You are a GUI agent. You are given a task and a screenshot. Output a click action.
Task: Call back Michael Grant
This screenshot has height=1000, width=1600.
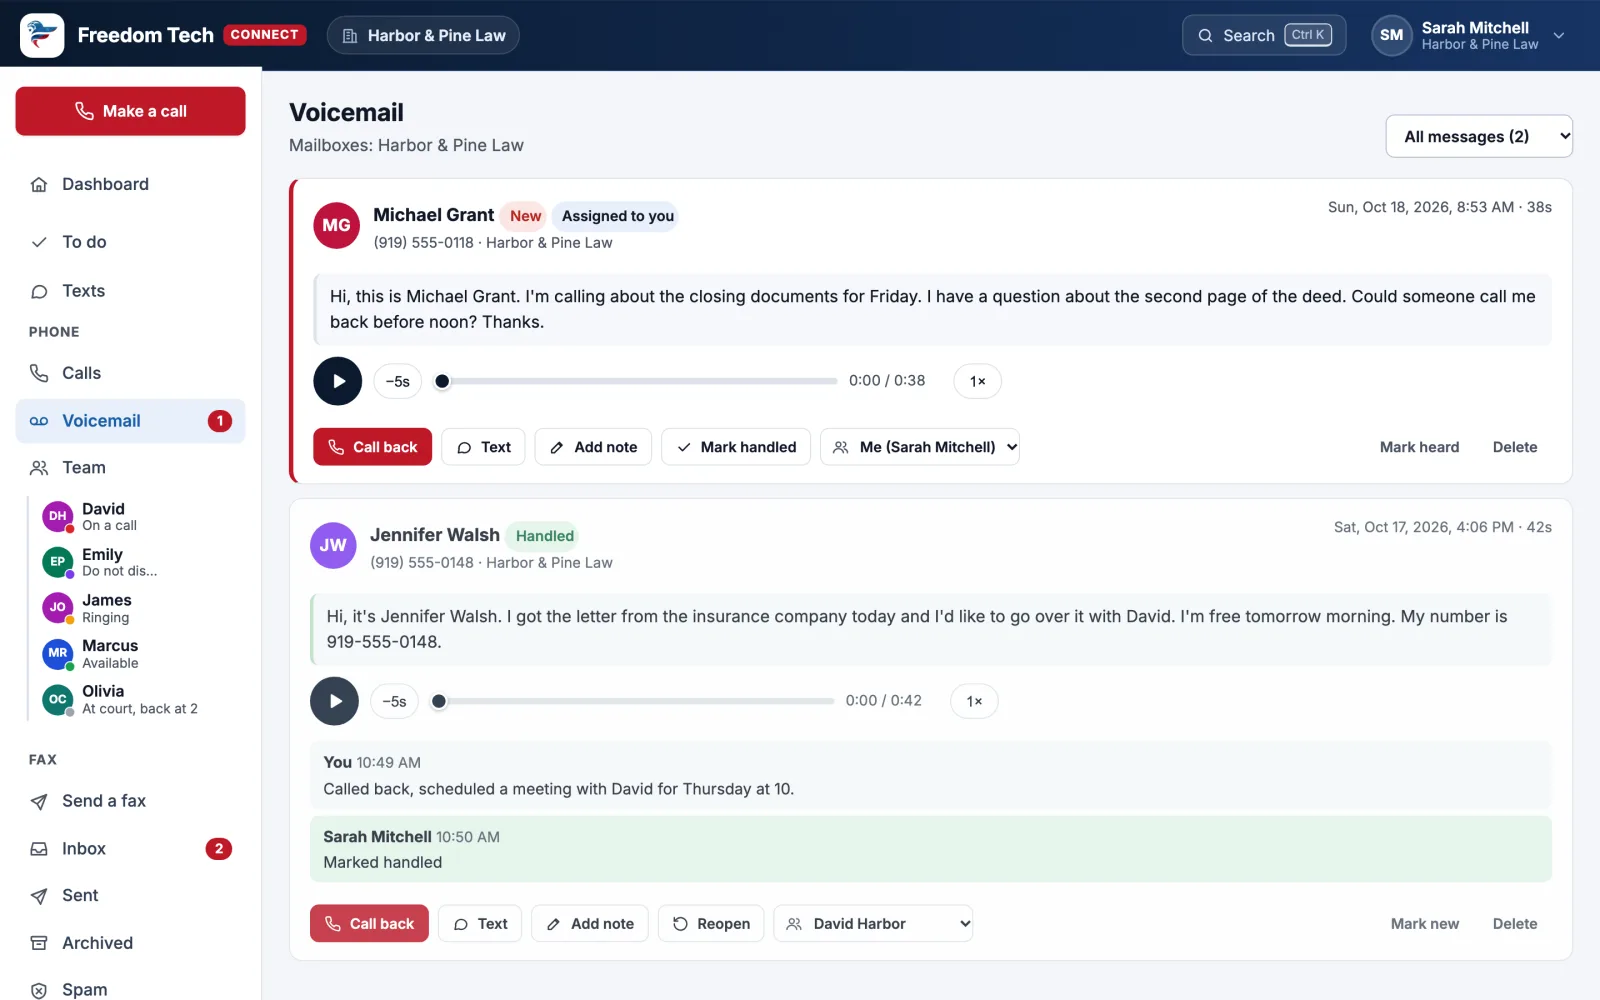point(372,447)
